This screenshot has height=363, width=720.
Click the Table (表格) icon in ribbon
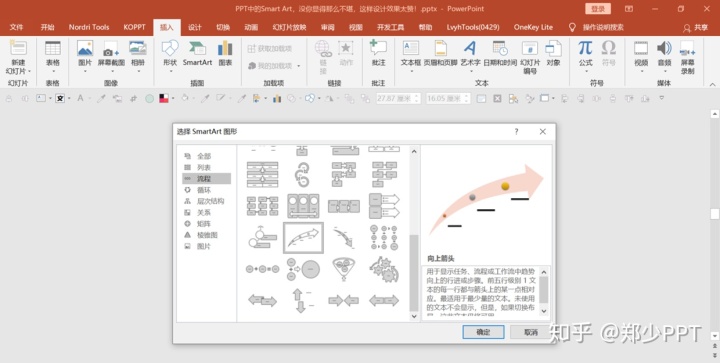coord(53,48)
